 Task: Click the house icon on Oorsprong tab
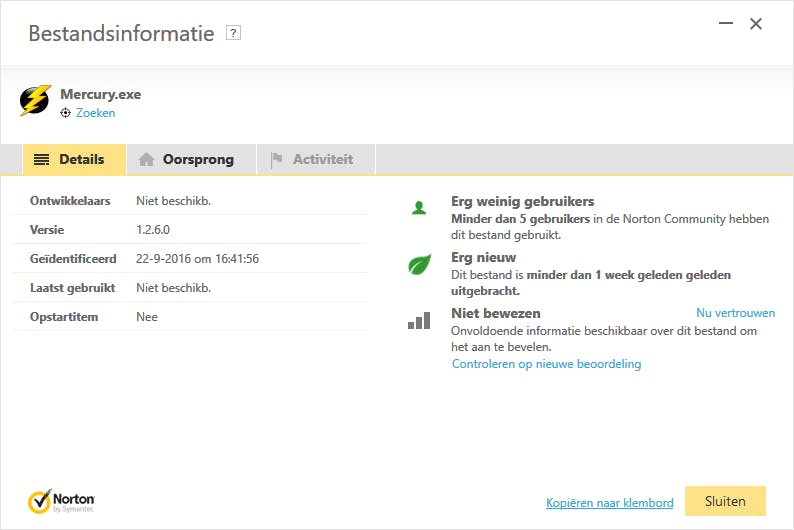coord(147,159)
